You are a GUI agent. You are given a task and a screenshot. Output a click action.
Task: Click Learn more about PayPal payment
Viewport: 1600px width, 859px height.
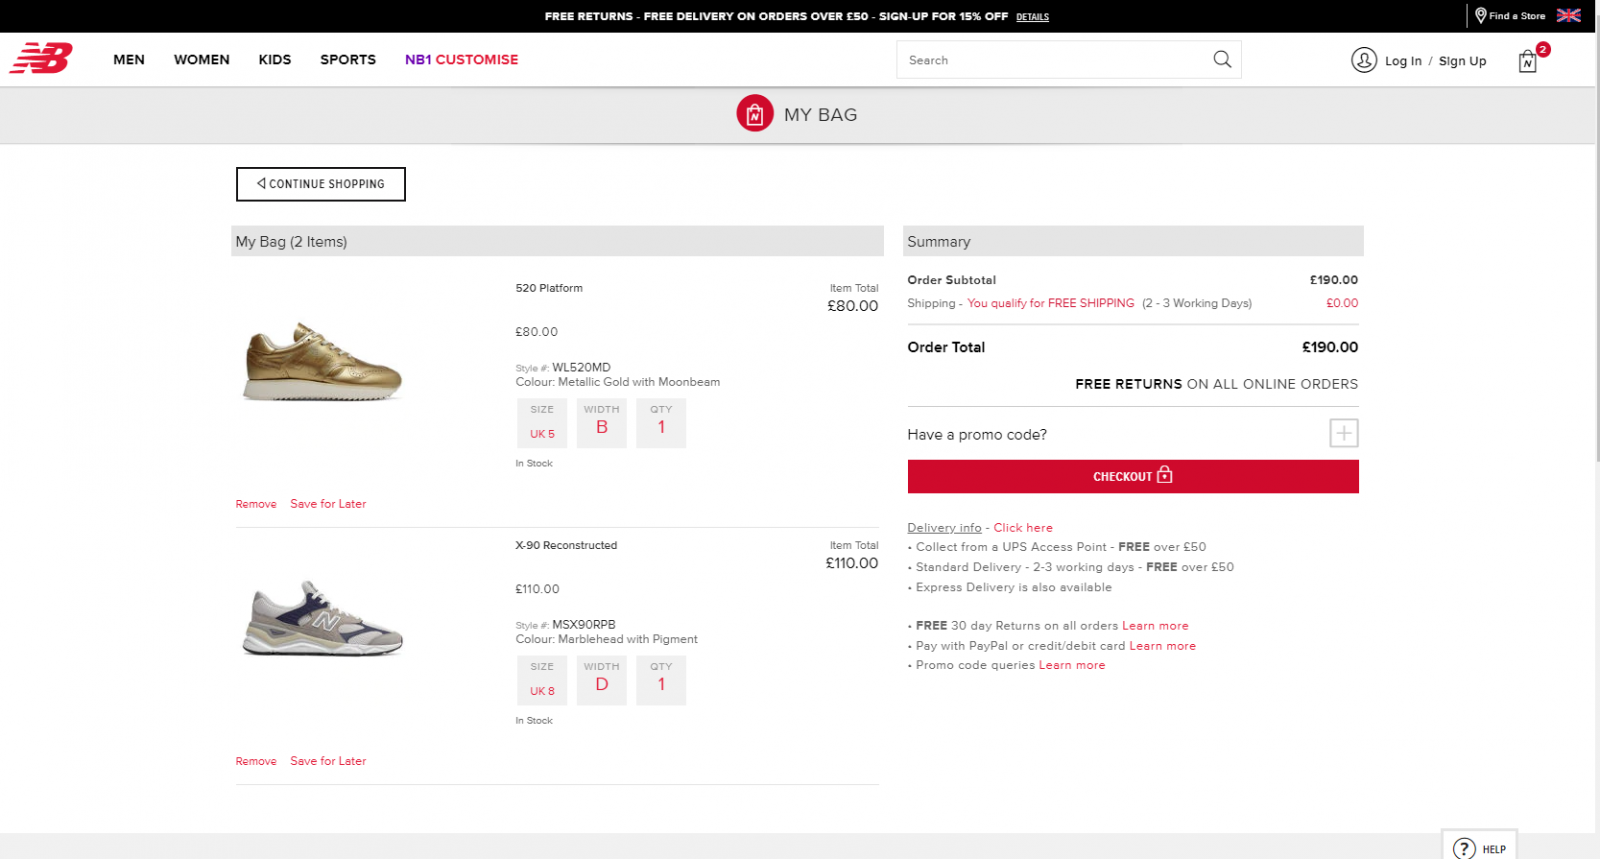click(1162, 646)
